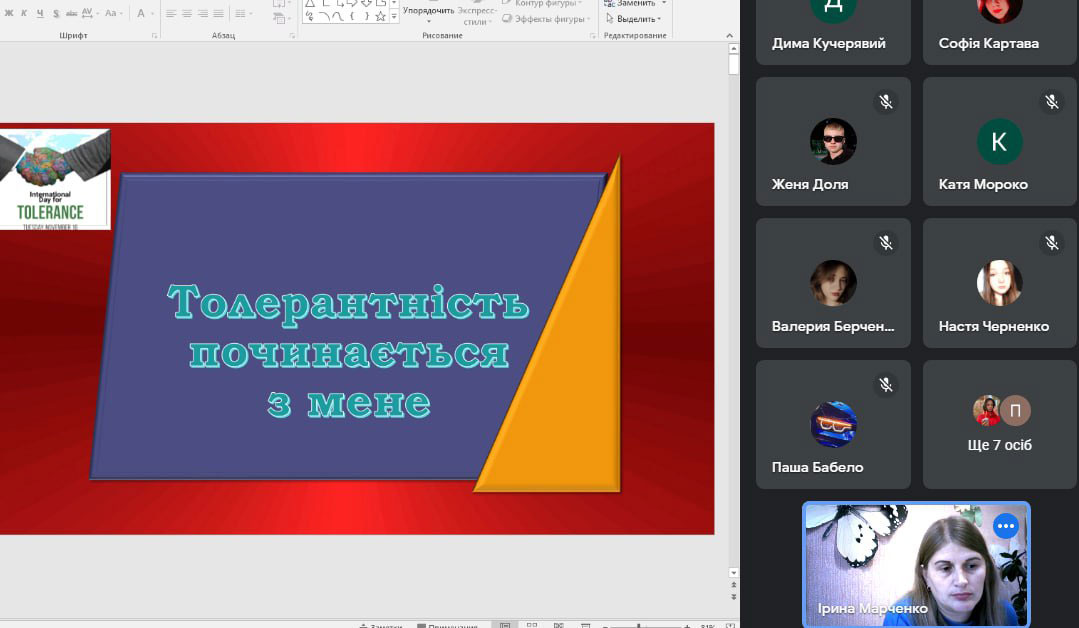This screenshot has height=628, width=1079.
Task: Click Заменить replace button
Action: 634,3
